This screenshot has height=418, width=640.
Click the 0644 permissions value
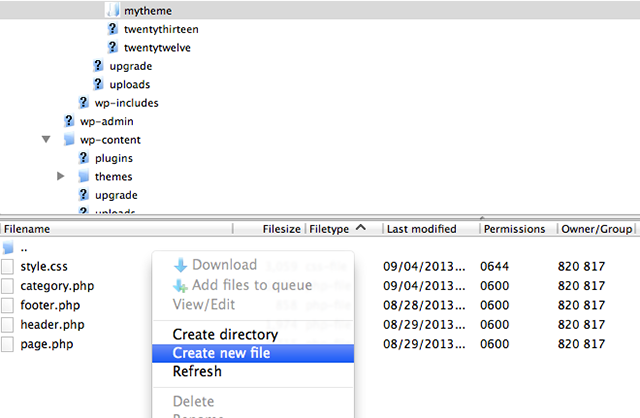tap(494, 267)
